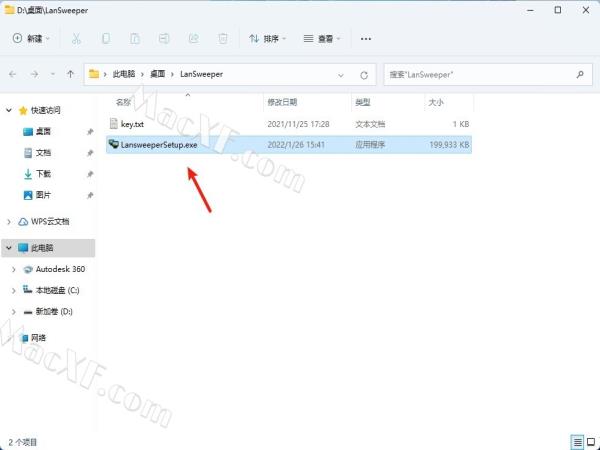Go back with the back arrow
This screenshot has height=450, width=600.
[x=13, y=74]
